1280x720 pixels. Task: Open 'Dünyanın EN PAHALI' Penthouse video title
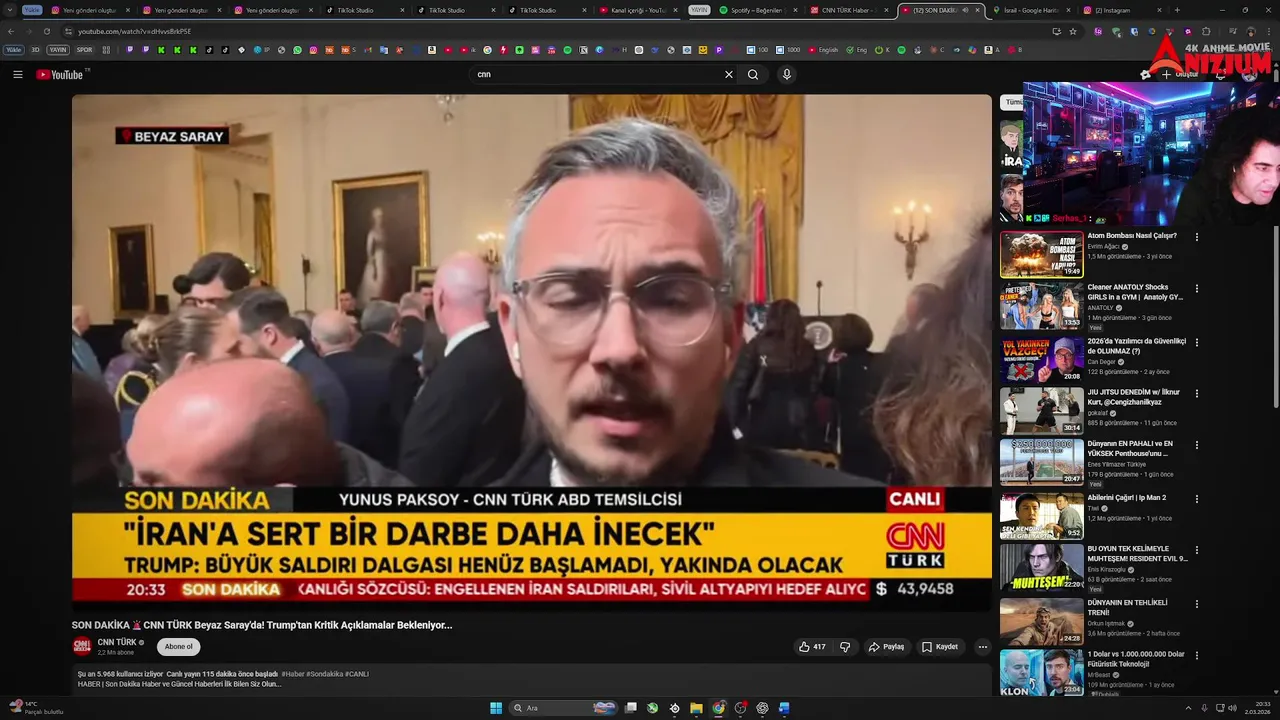click(1131, 448)
